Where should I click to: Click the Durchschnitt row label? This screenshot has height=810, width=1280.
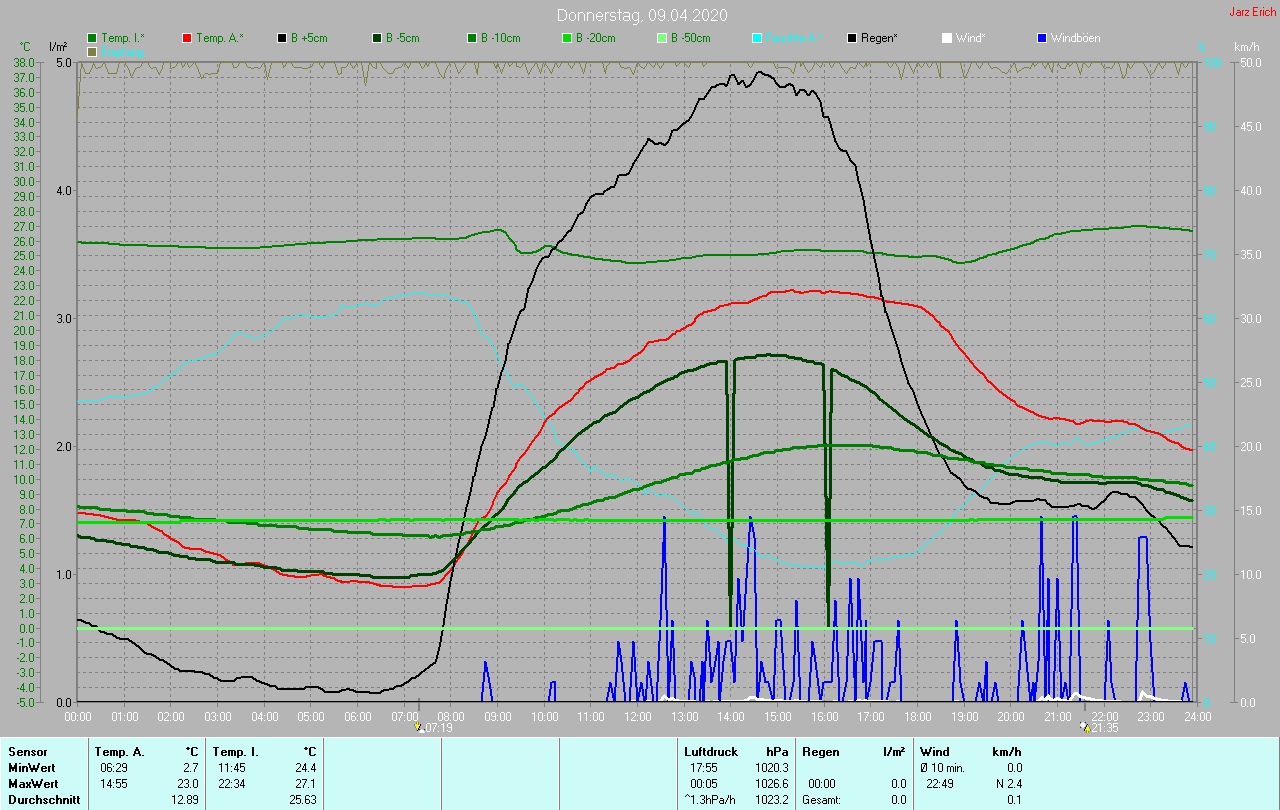[x=44, y=800]
